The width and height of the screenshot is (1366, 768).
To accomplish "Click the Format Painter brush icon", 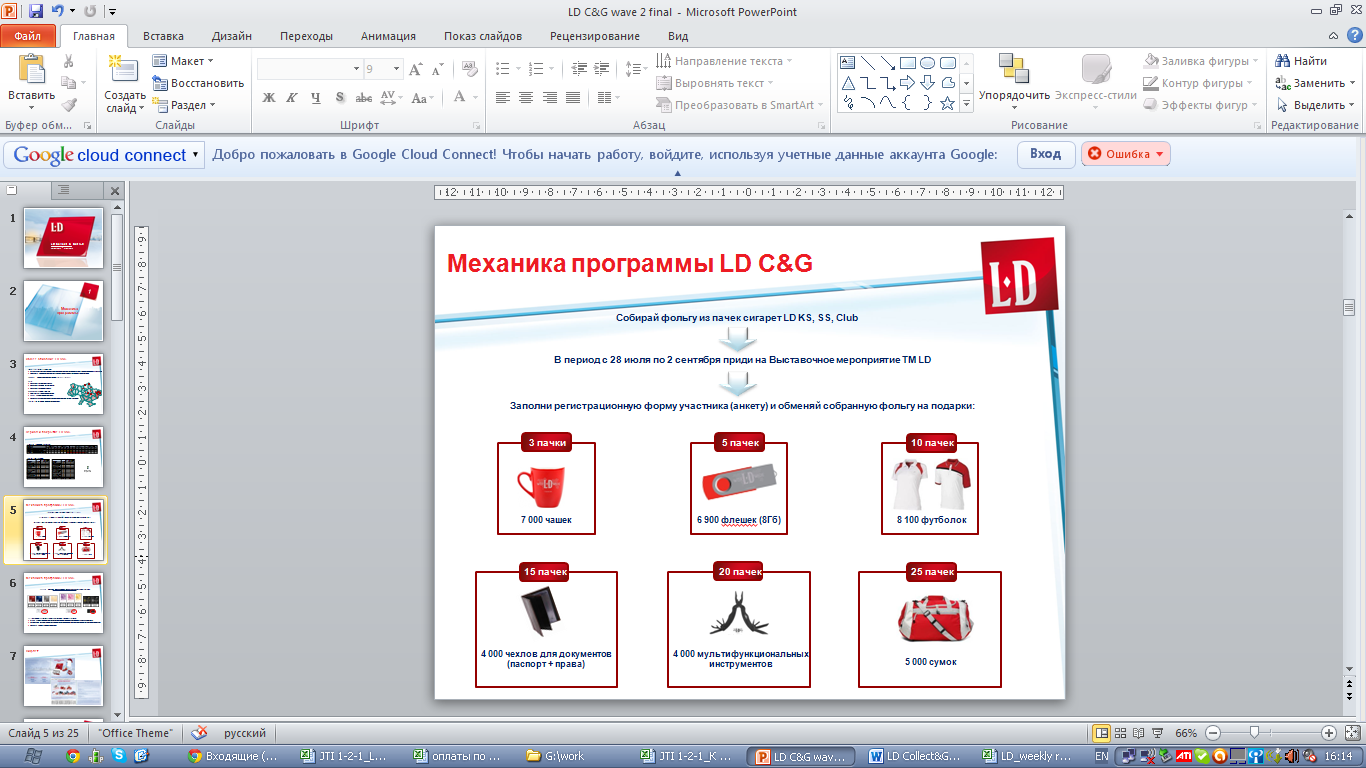I will click(69, 105).
